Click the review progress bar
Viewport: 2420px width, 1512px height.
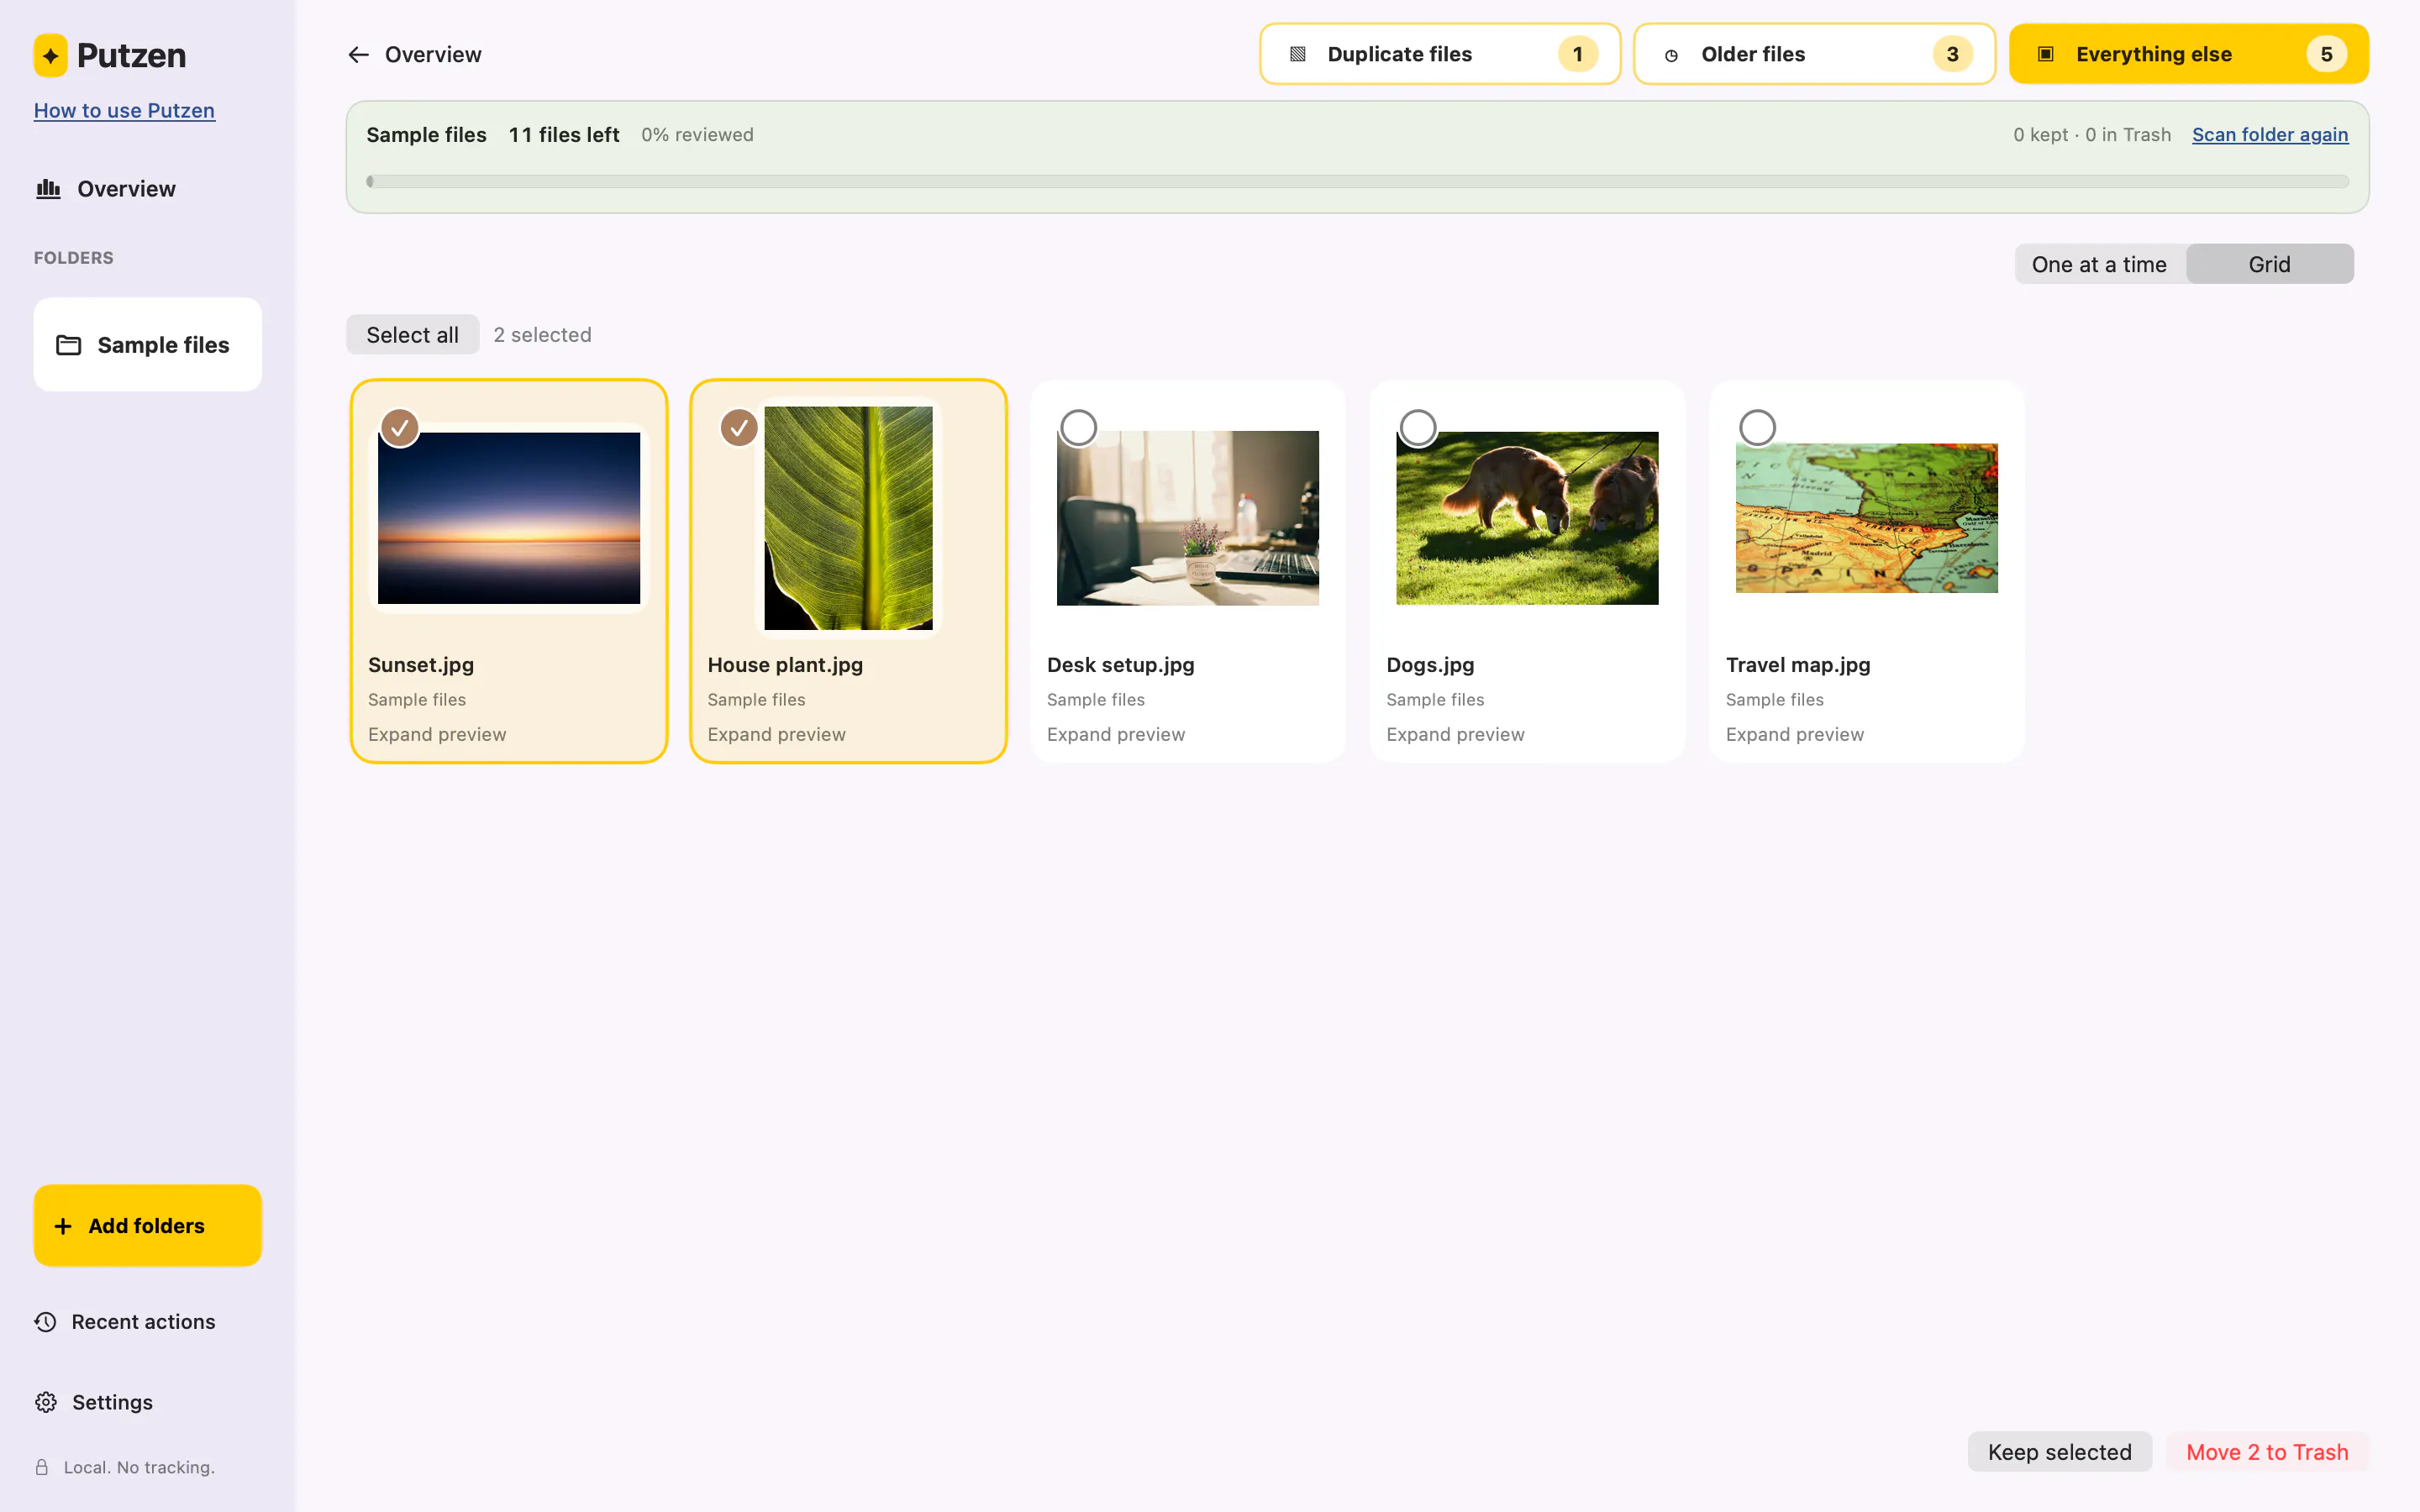[1357, 181]
